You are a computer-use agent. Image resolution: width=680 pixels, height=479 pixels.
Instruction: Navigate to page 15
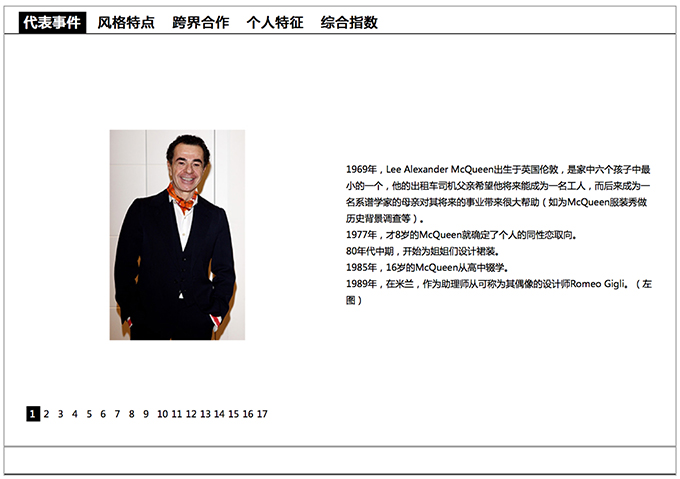(x=234, y=414)
